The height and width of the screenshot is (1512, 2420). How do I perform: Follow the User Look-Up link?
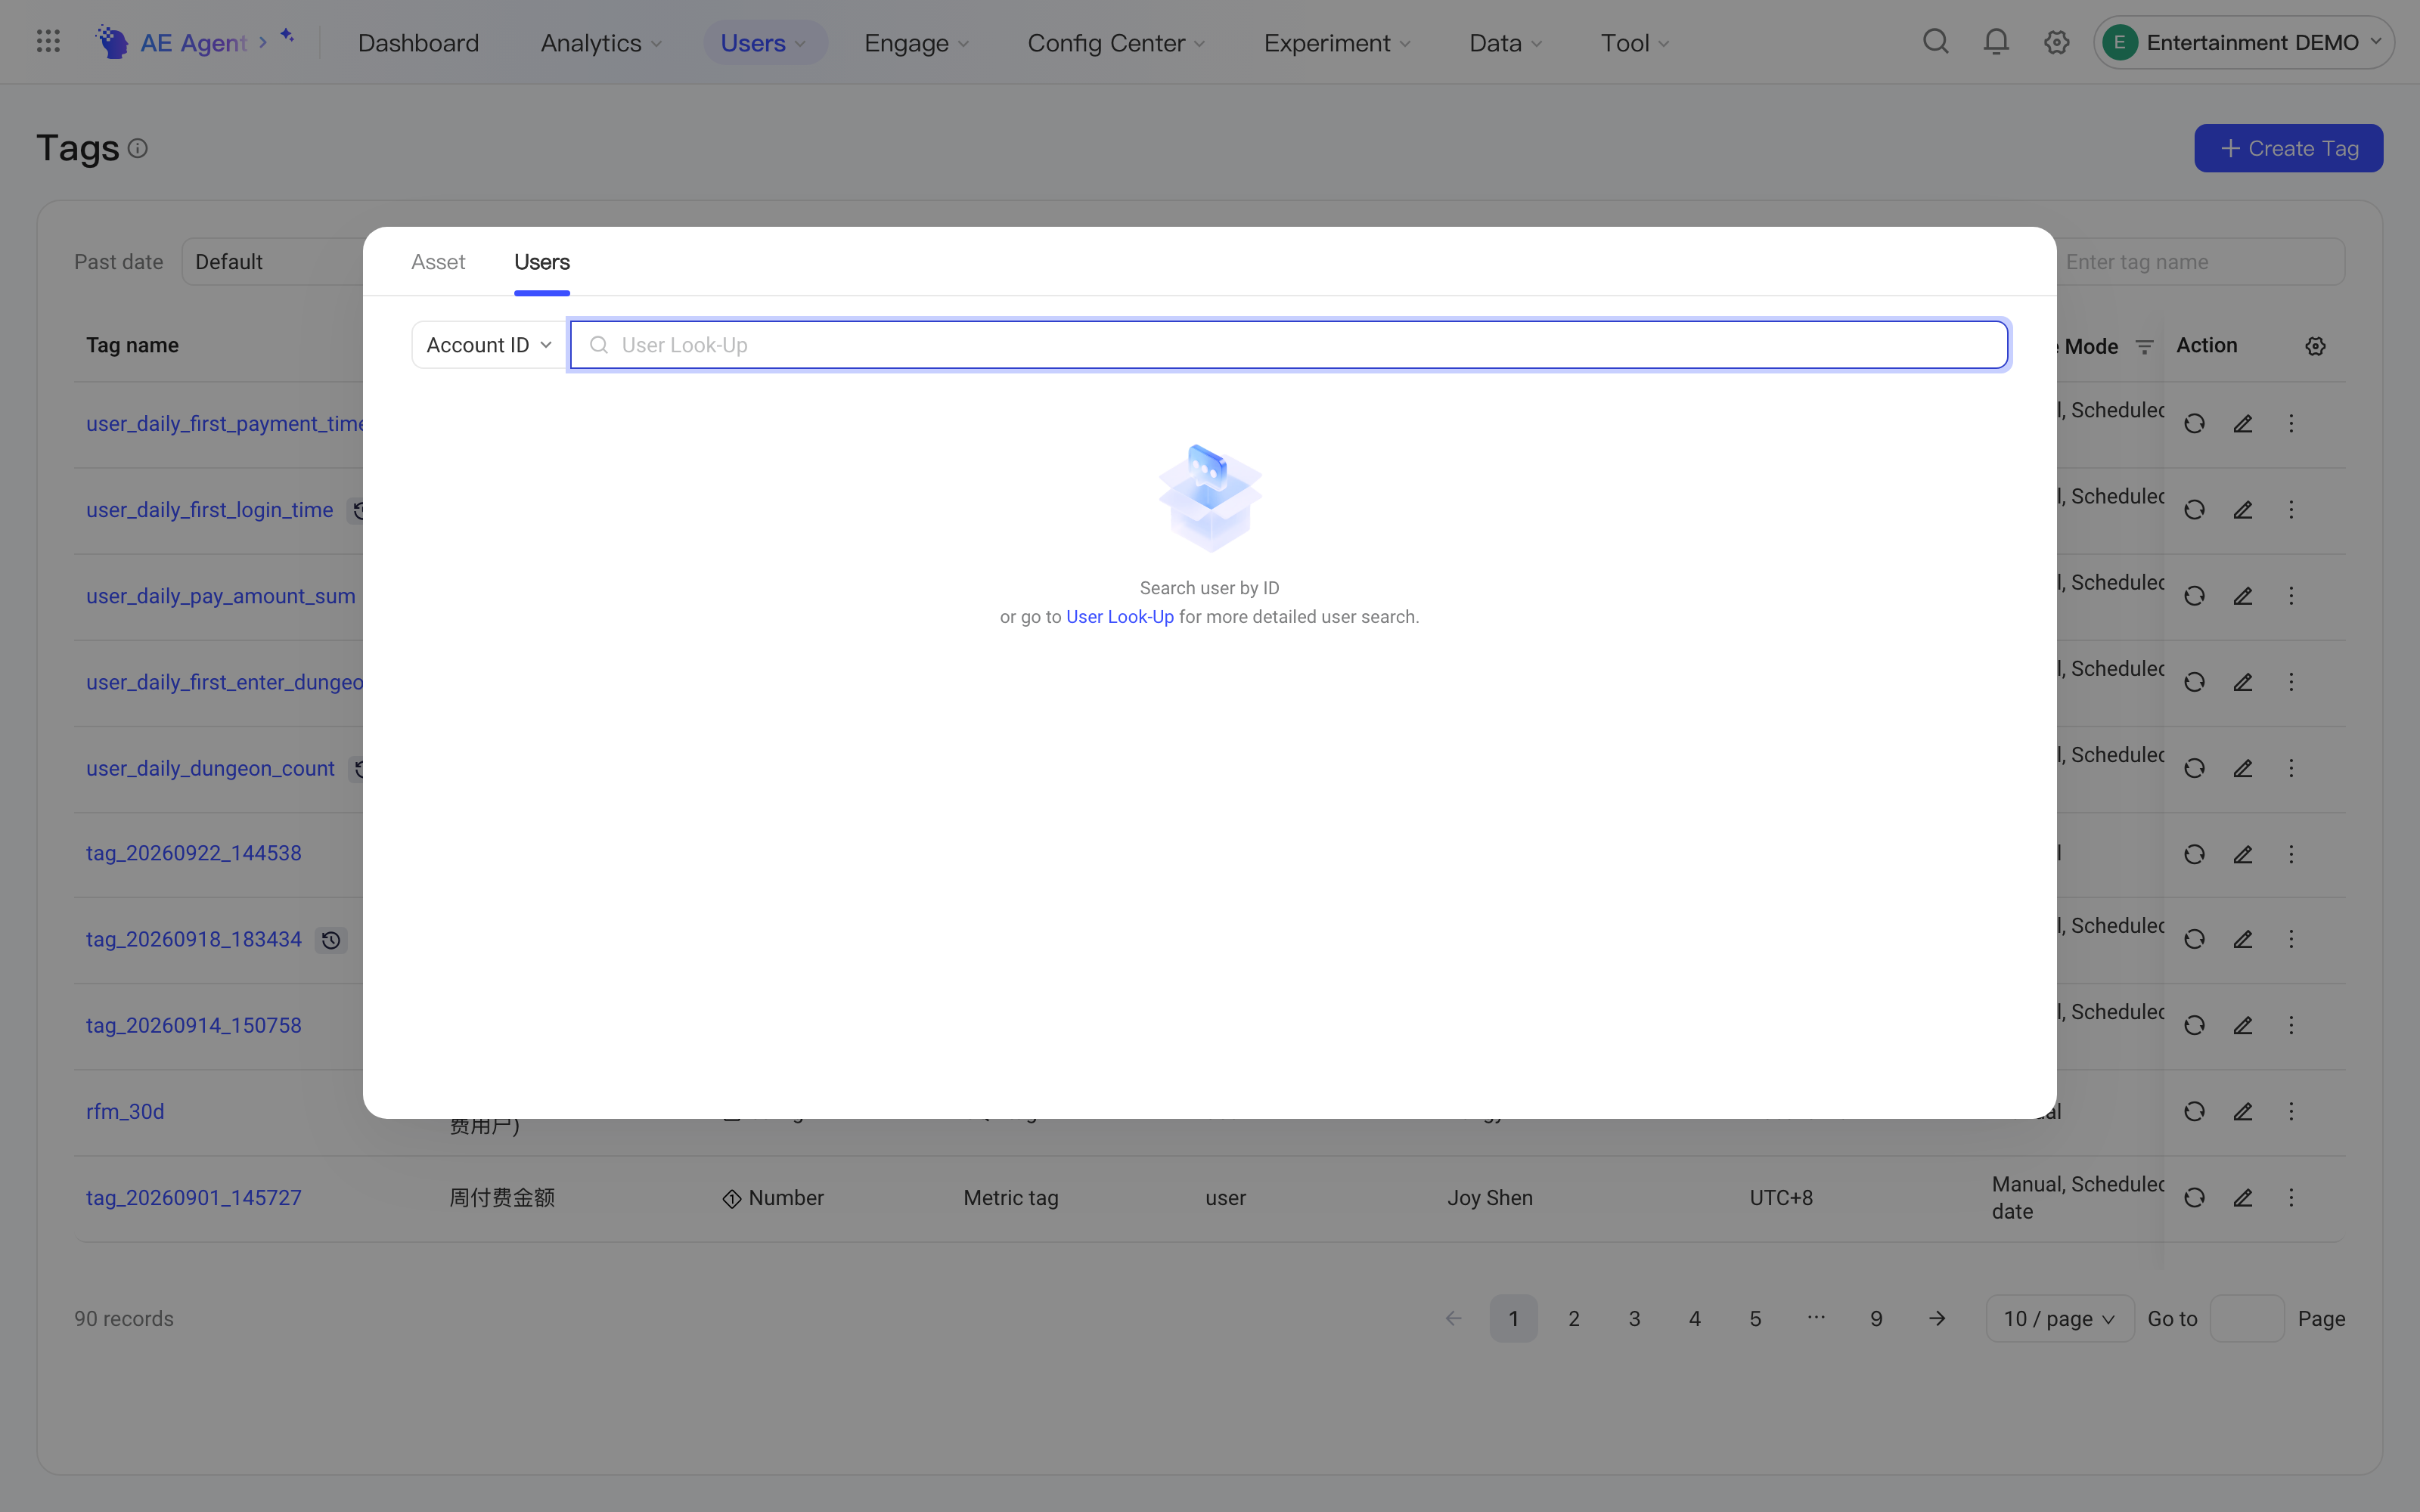click(x=1120, y=617)
